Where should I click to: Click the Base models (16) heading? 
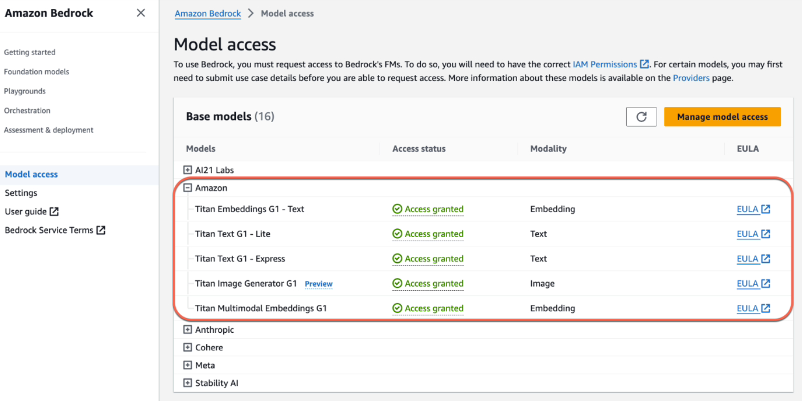click(230, 117)
